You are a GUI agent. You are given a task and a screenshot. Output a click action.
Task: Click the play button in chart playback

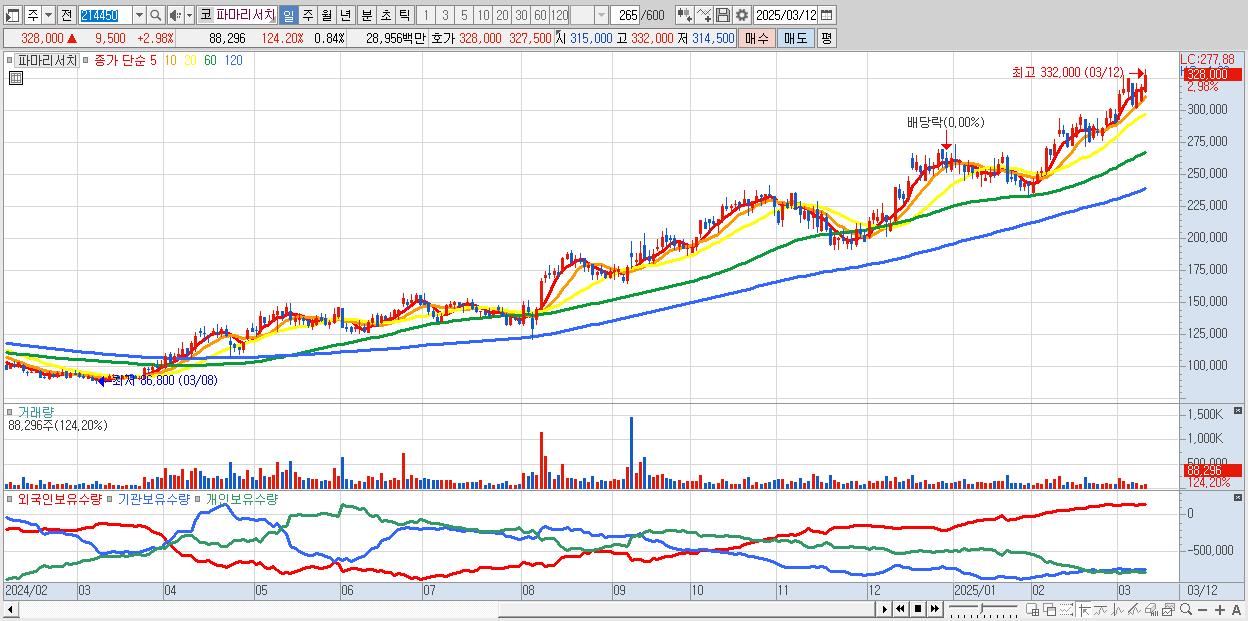tap(885, 609)
